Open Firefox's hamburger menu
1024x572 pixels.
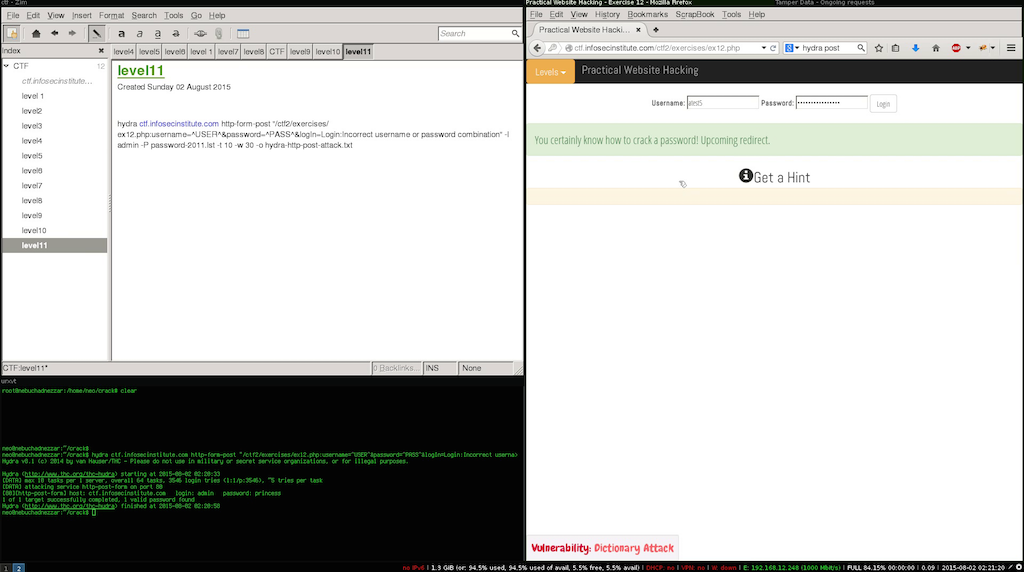[x=1011, y=48]
